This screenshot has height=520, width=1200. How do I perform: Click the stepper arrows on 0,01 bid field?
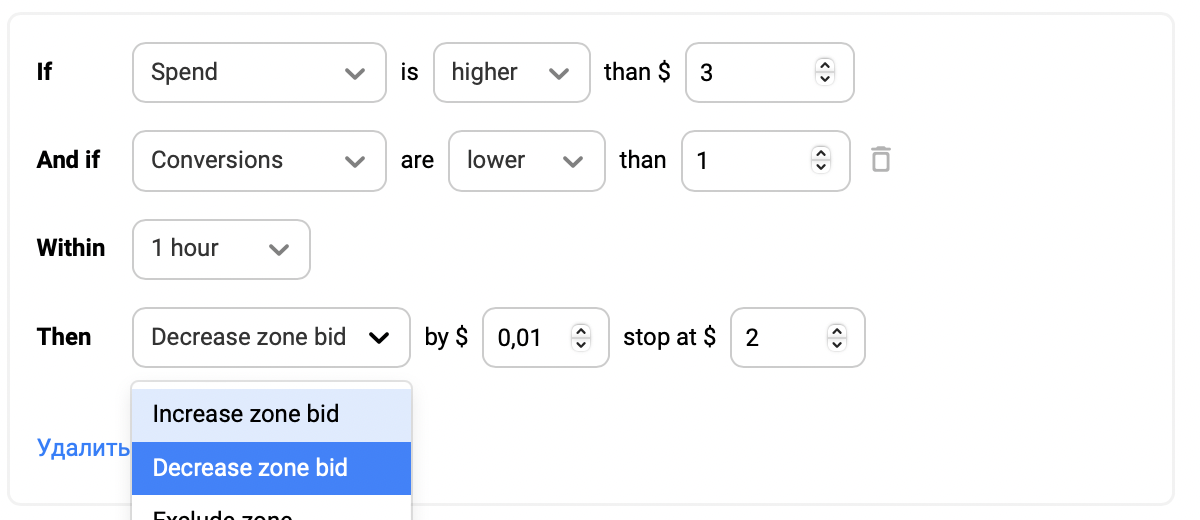pos(580,336)
